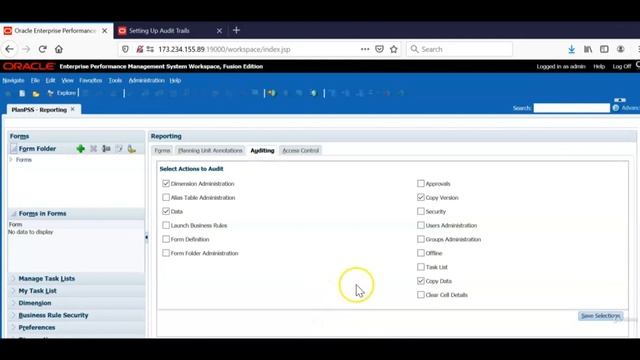This screenshot has height=360, width=640.
Task: Click the Advanced search icon
Action: (616, 108)
